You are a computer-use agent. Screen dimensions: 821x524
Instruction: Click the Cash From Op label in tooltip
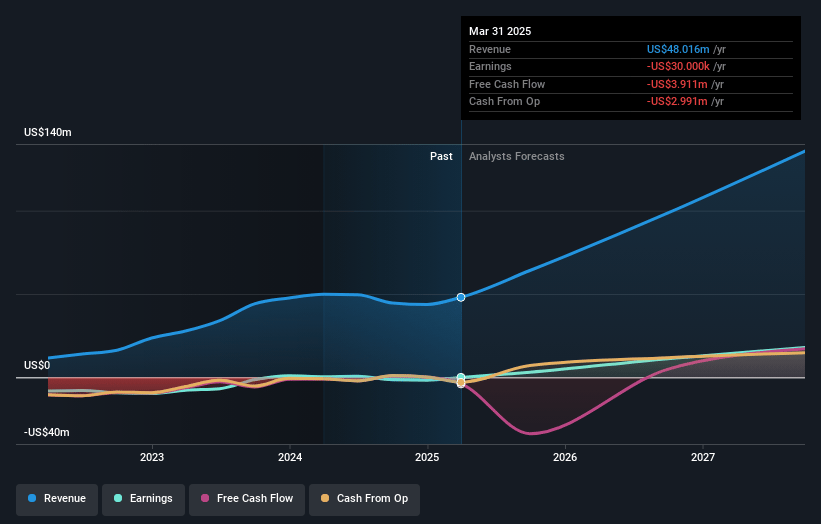504,102
